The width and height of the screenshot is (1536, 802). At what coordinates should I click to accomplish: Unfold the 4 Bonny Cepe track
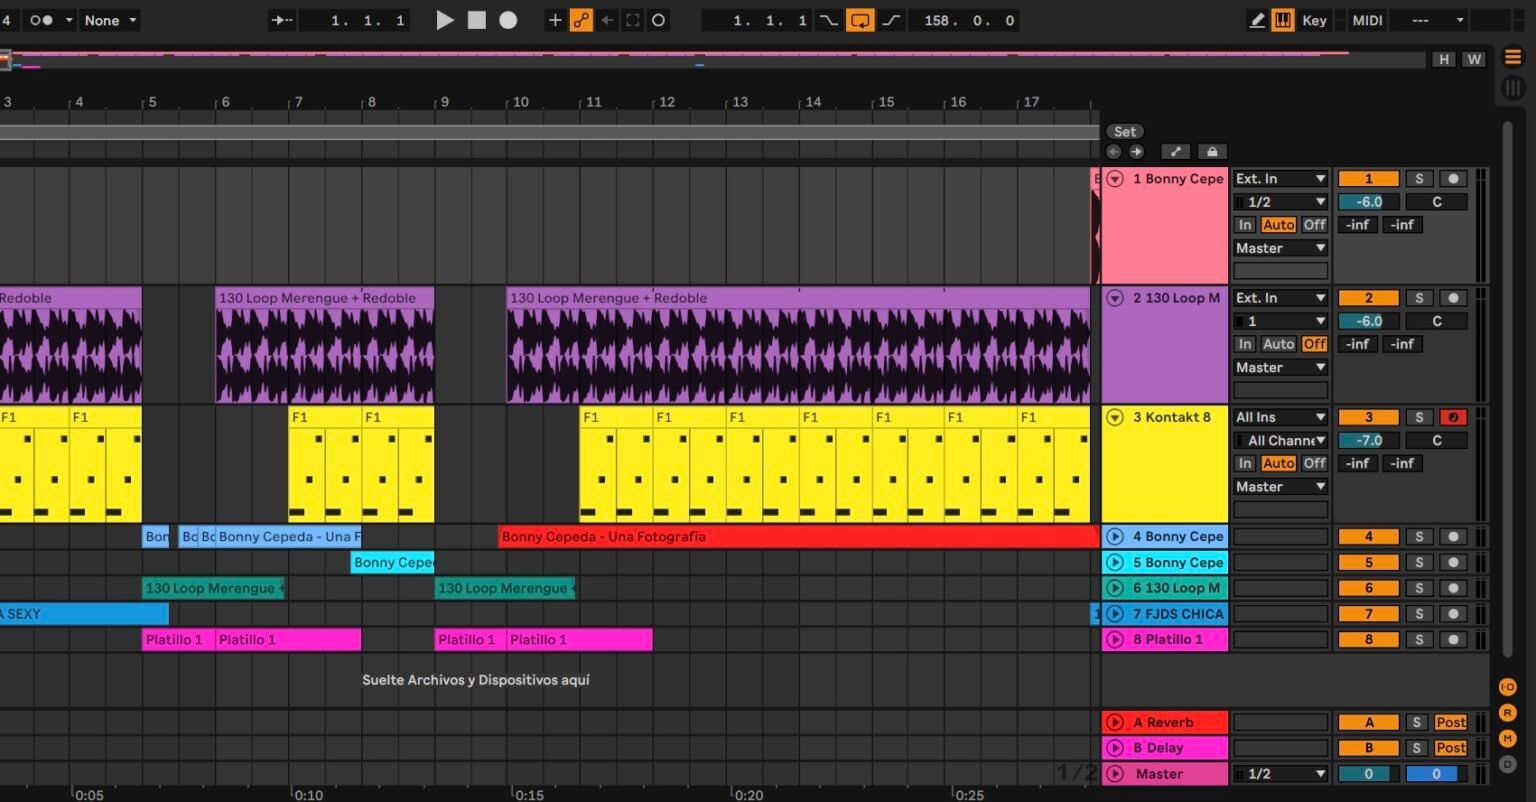(1115, 537)
